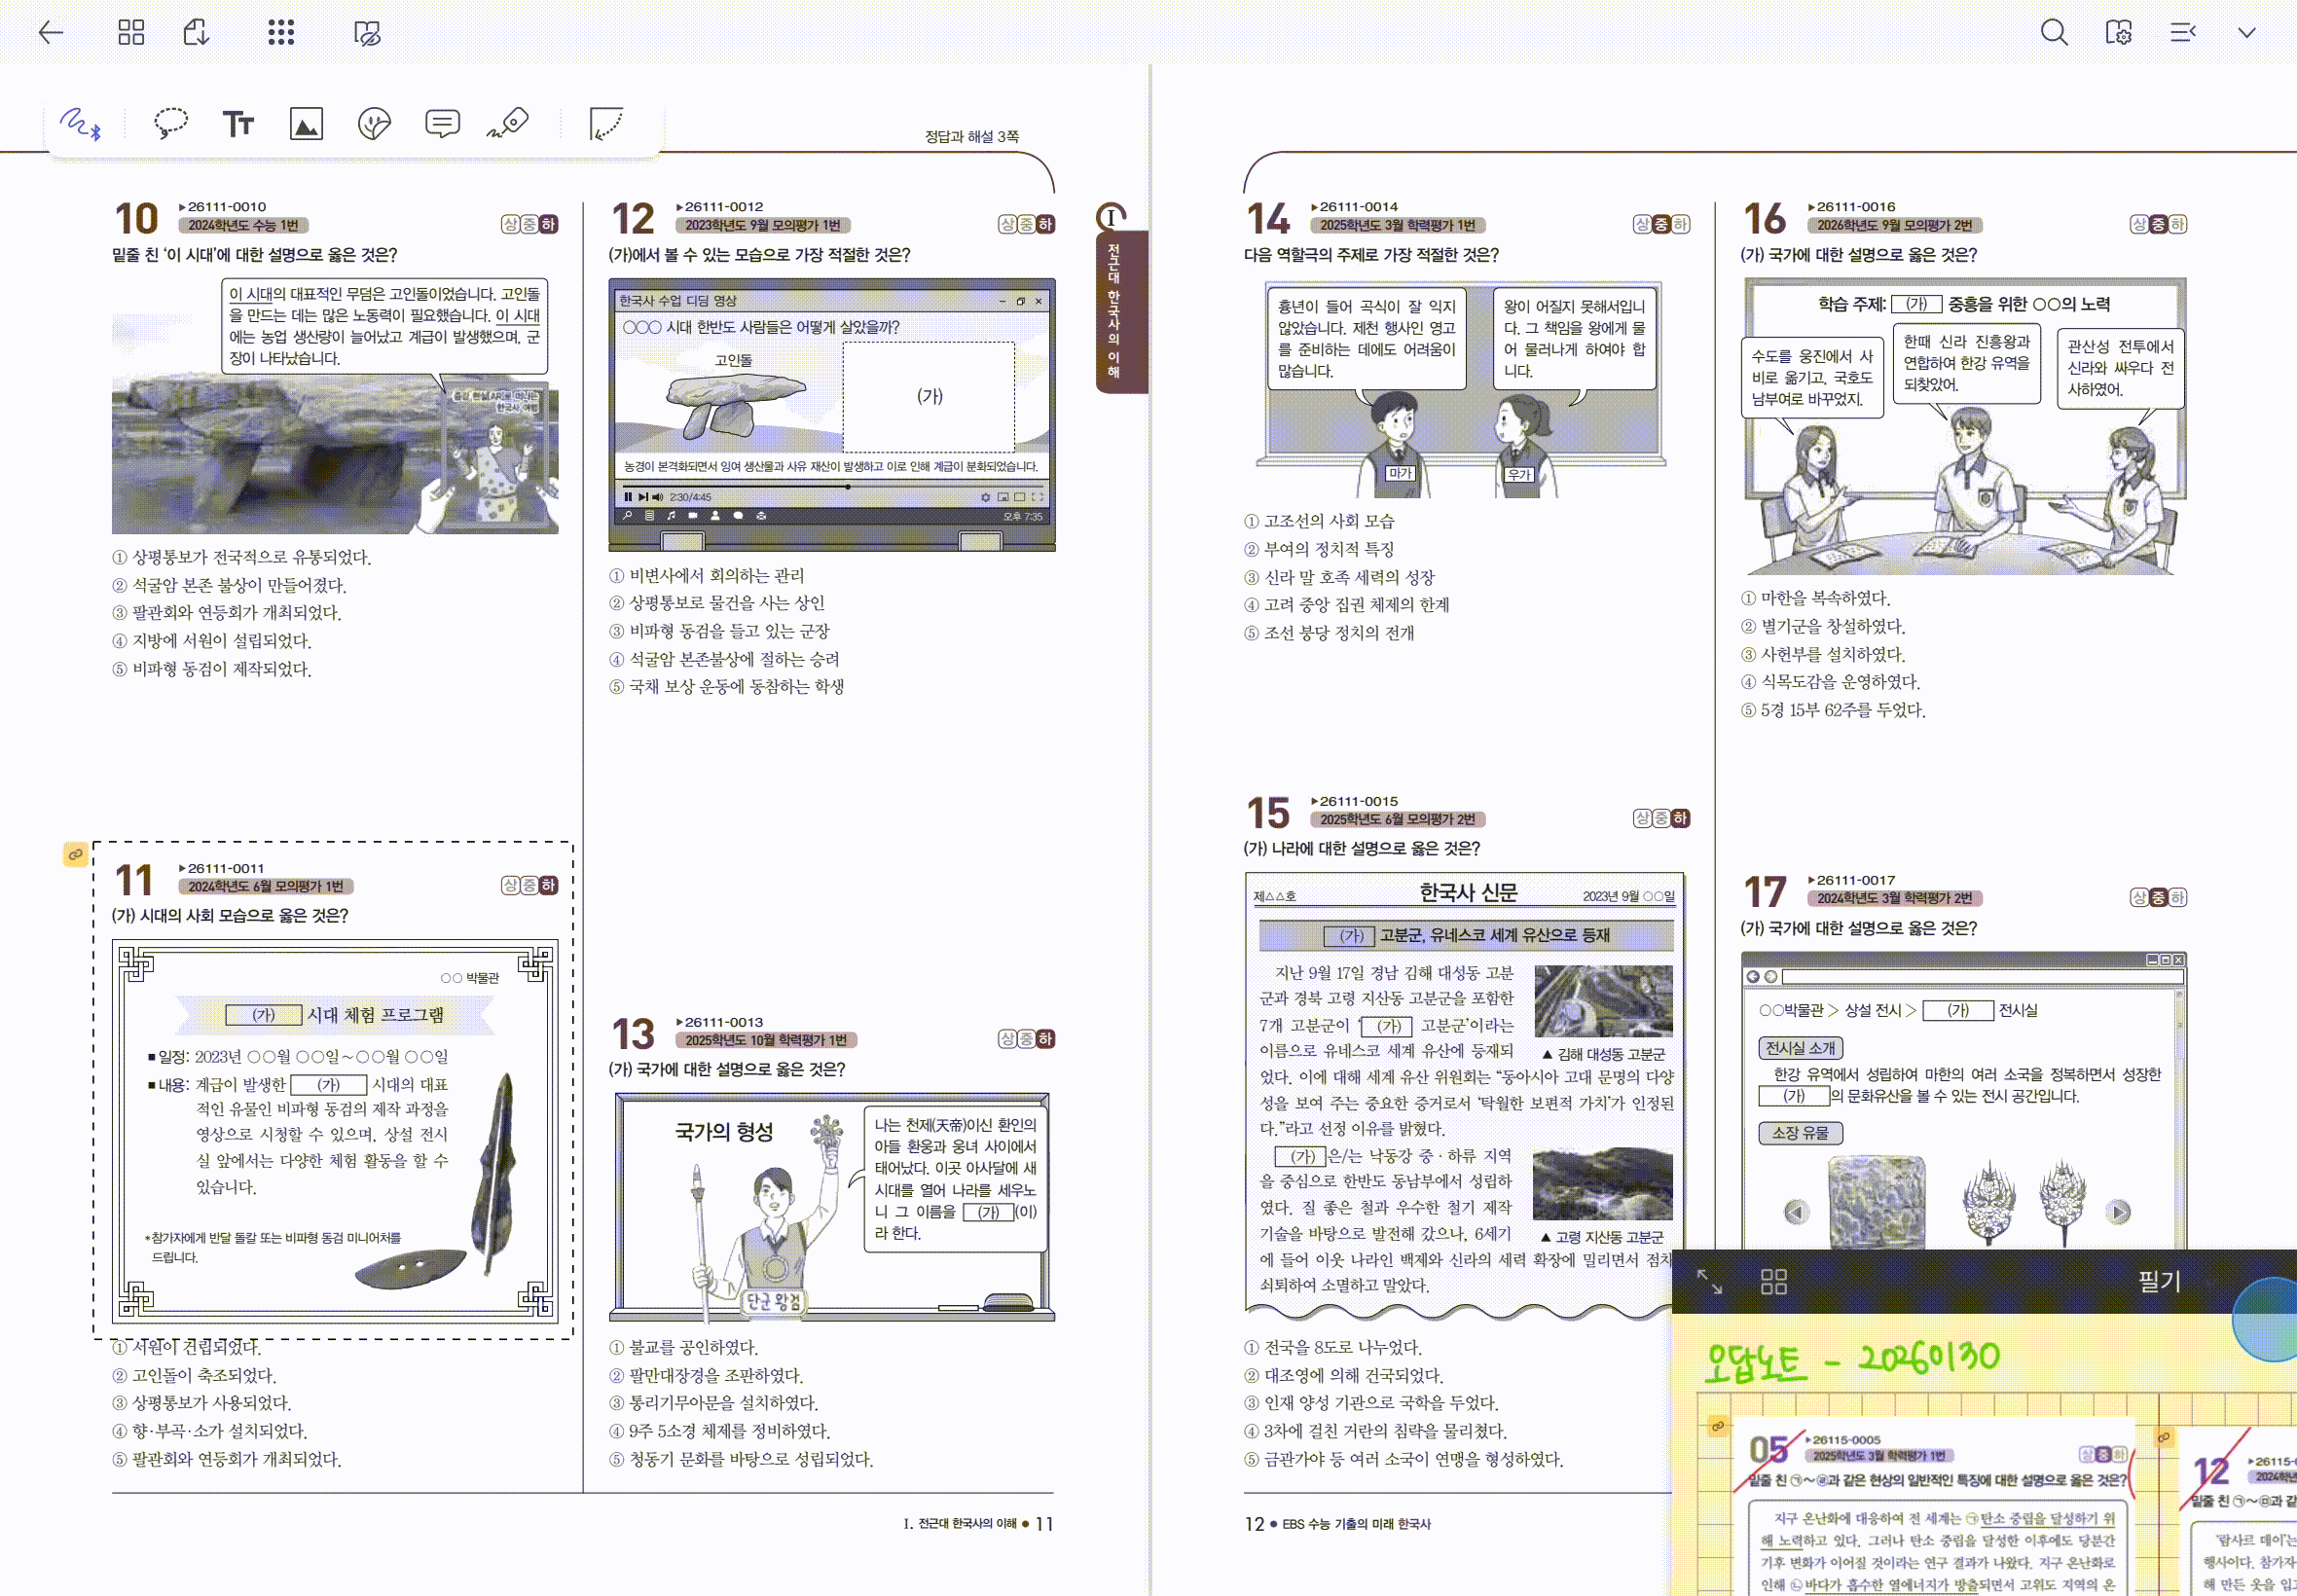Select the dotted corner capture tool
The width and height of the screenshot is (2297, 1596).
click(x=606, y=124)
